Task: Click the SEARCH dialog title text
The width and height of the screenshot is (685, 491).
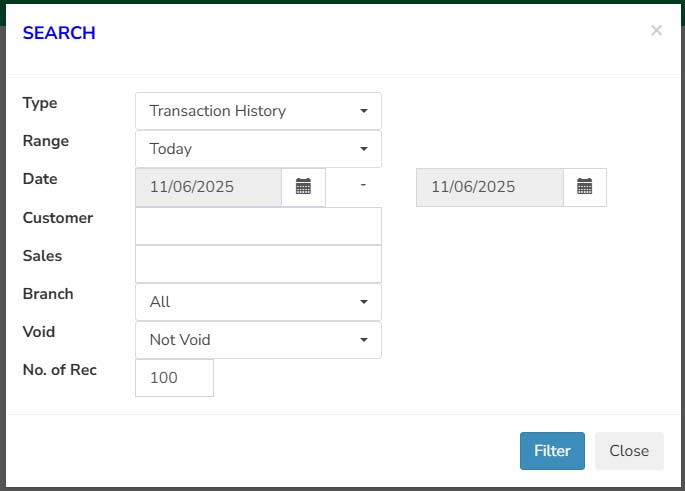Action: [x=59, y=33]
